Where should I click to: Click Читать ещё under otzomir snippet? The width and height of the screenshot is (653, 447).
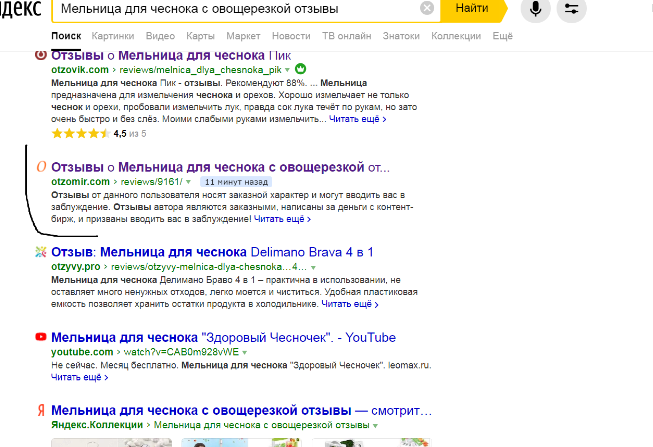coord(282,219)
